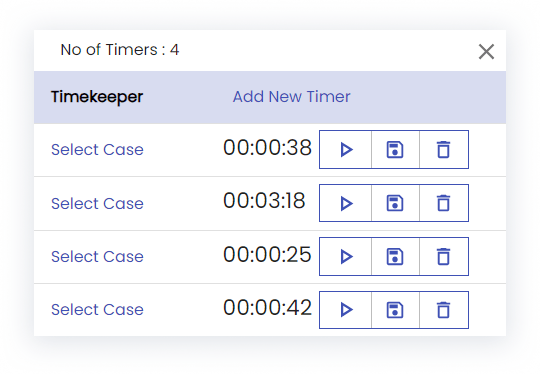Click the 00:03:18 time display

point(264,200)
